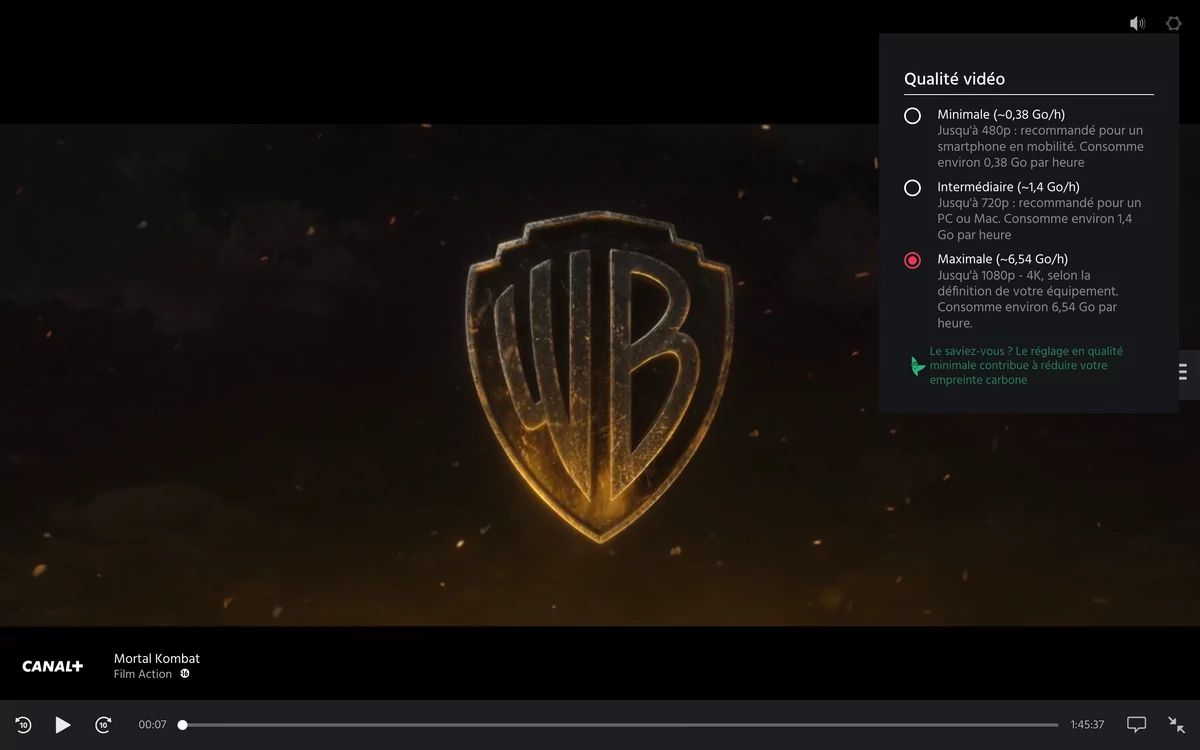Click the "Jusqu'à 720p" description text

tap(1039, 219)
